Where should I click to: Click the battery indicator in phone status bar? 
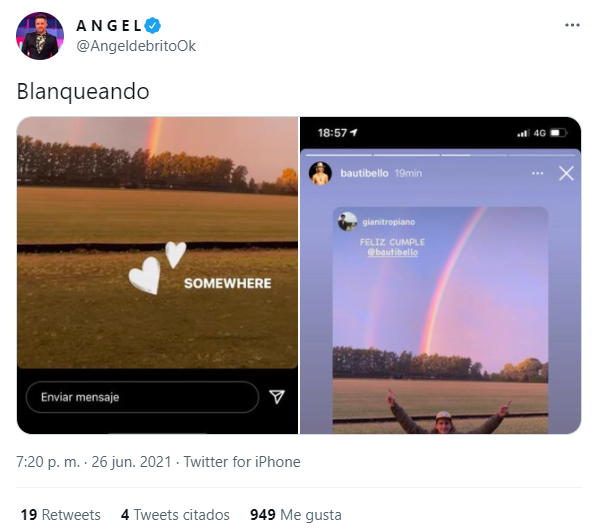tap(558, 133)
